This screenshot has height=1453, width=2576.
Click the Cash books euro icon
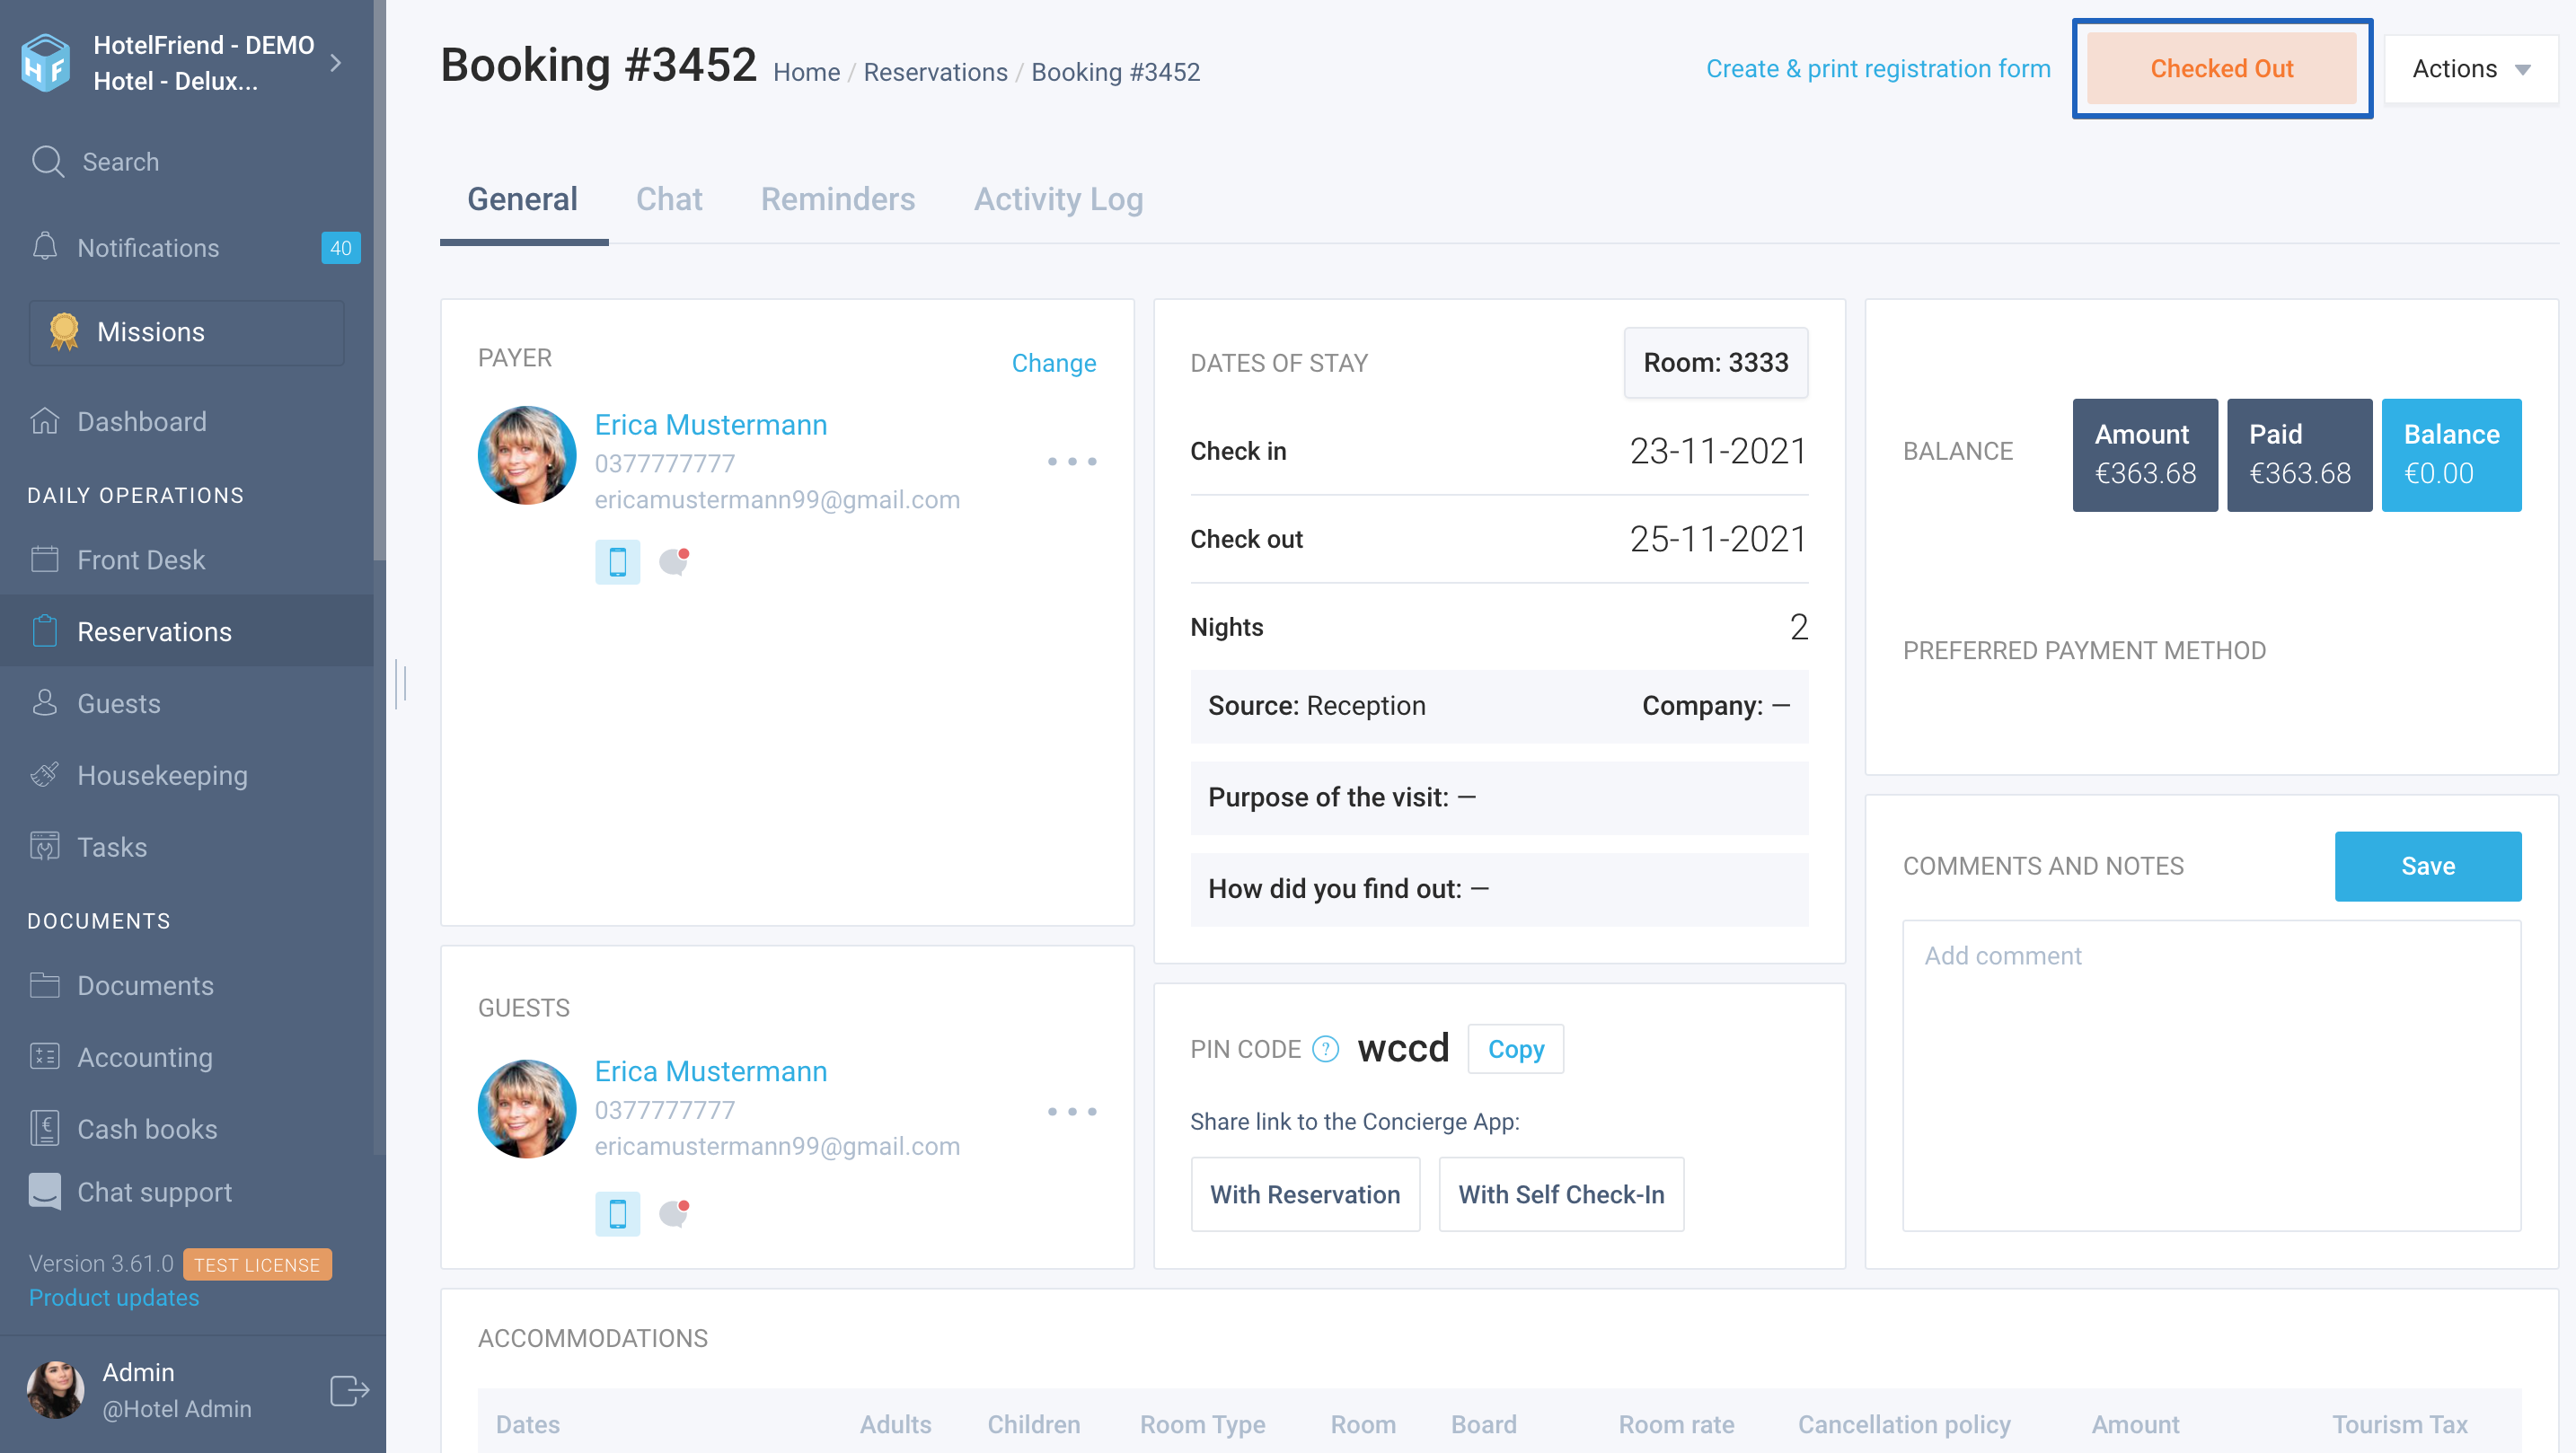[45, 1128]
